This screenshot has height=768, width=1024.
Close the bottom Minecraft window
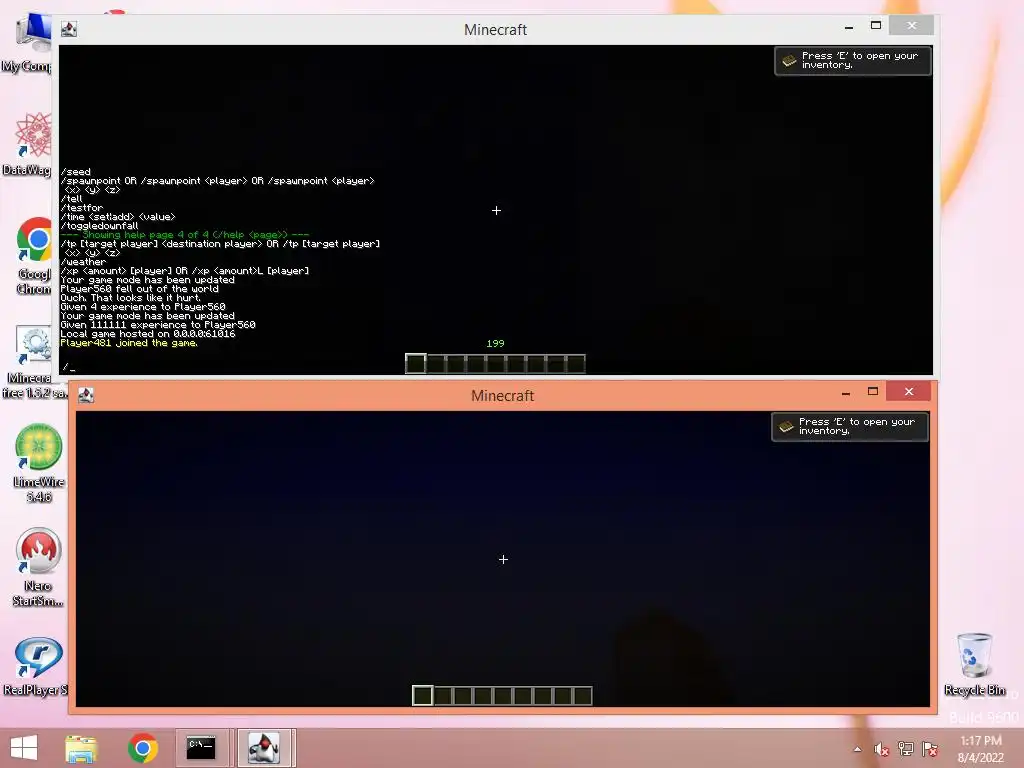tap(909, 391)
